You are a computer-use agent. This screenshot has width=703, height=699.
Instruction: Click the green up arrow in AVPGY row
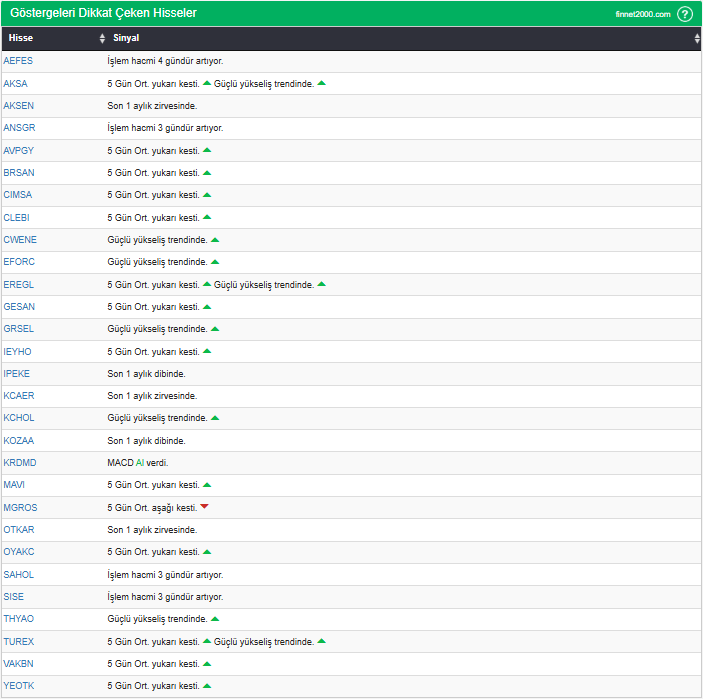click(207, 150)
